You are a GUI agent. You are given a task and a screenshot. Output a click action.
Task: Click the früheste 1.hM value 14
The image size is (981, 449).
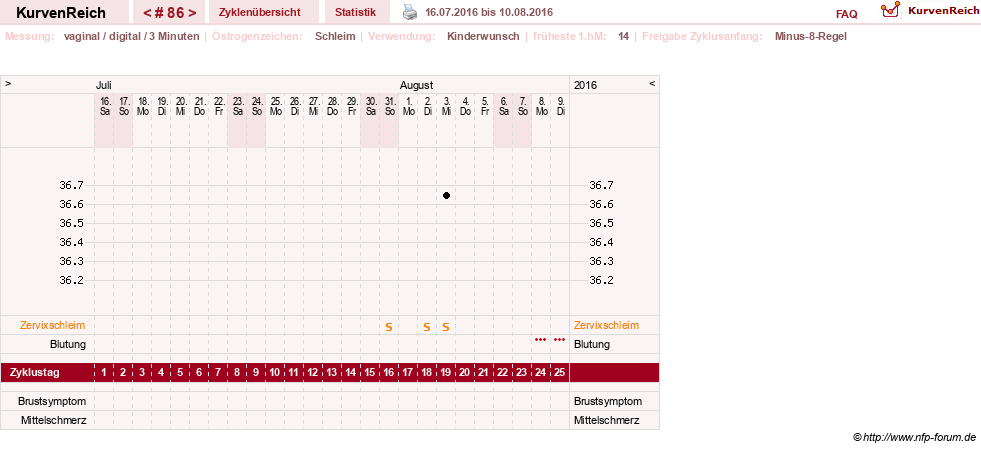coord(623,36)
